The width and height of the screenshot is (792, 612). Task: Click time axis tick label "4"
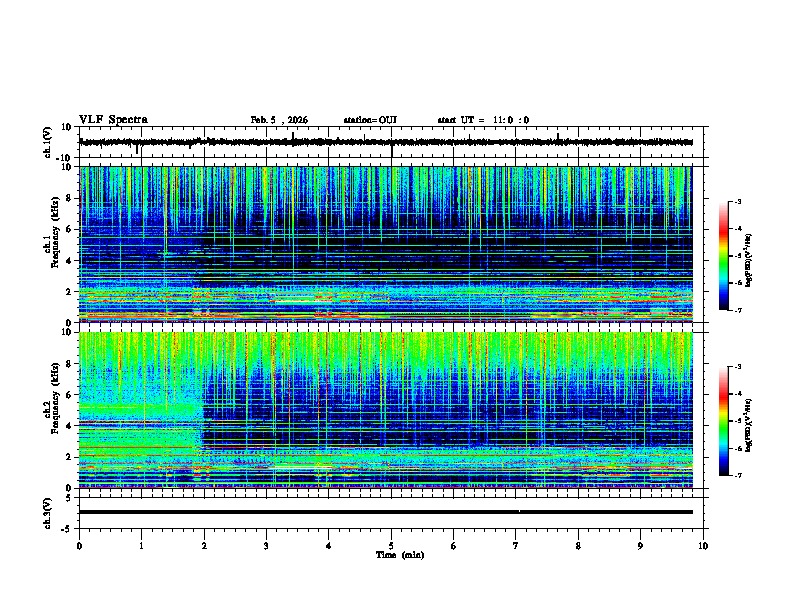[329, 546]
